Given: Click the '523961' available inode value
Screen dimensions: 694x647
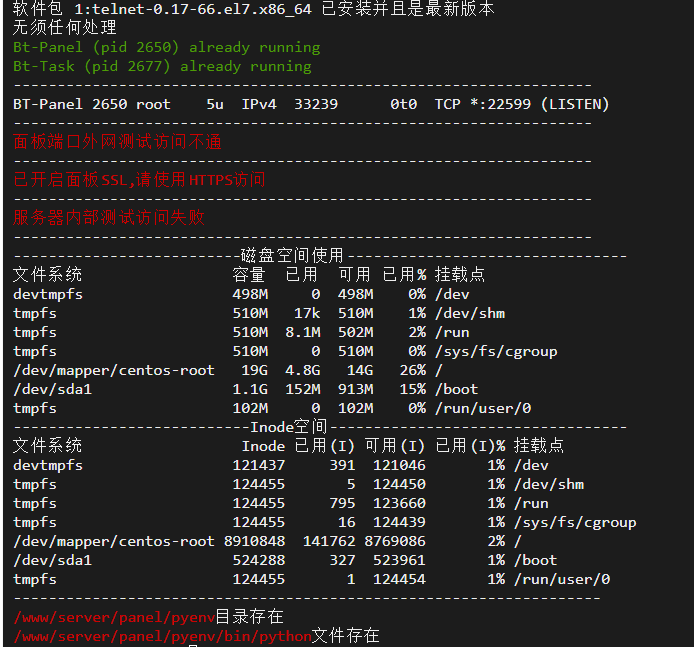Looking at the screenshot, I should point(399,560).
